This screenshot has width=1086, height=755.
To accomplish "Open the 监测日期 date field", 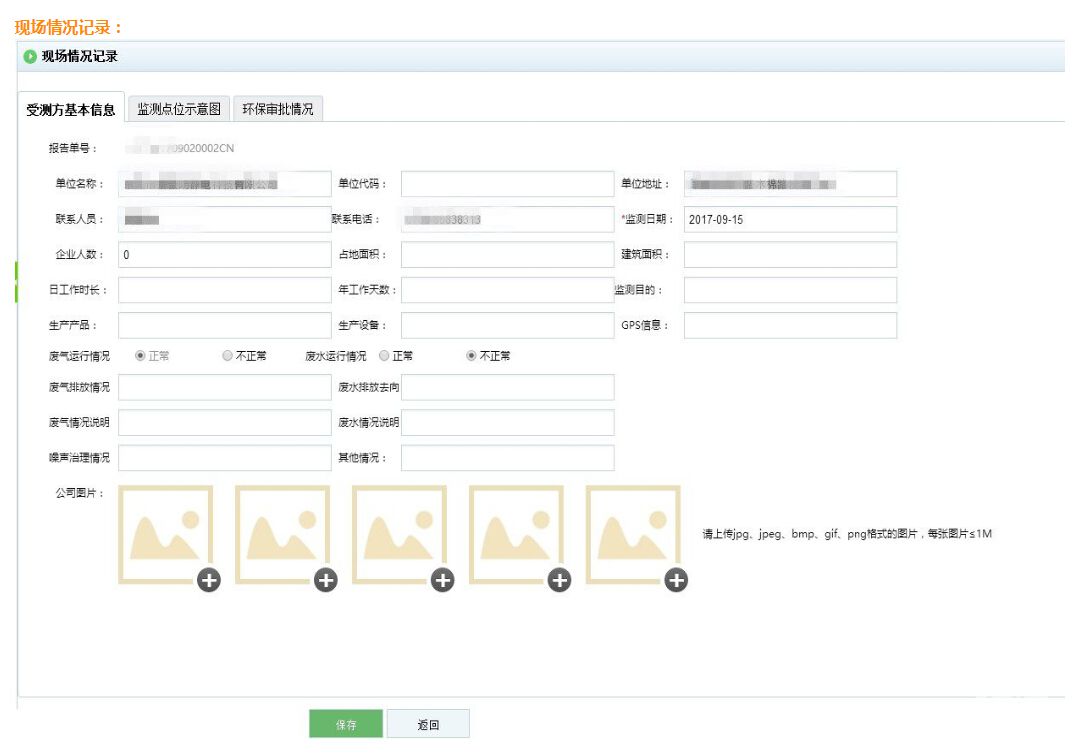I will click(x=790, y=220).
